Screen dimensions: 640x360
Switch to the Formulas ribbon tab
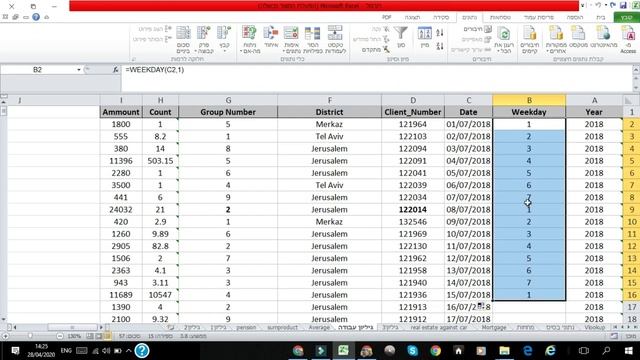click(x=500, y=17)
